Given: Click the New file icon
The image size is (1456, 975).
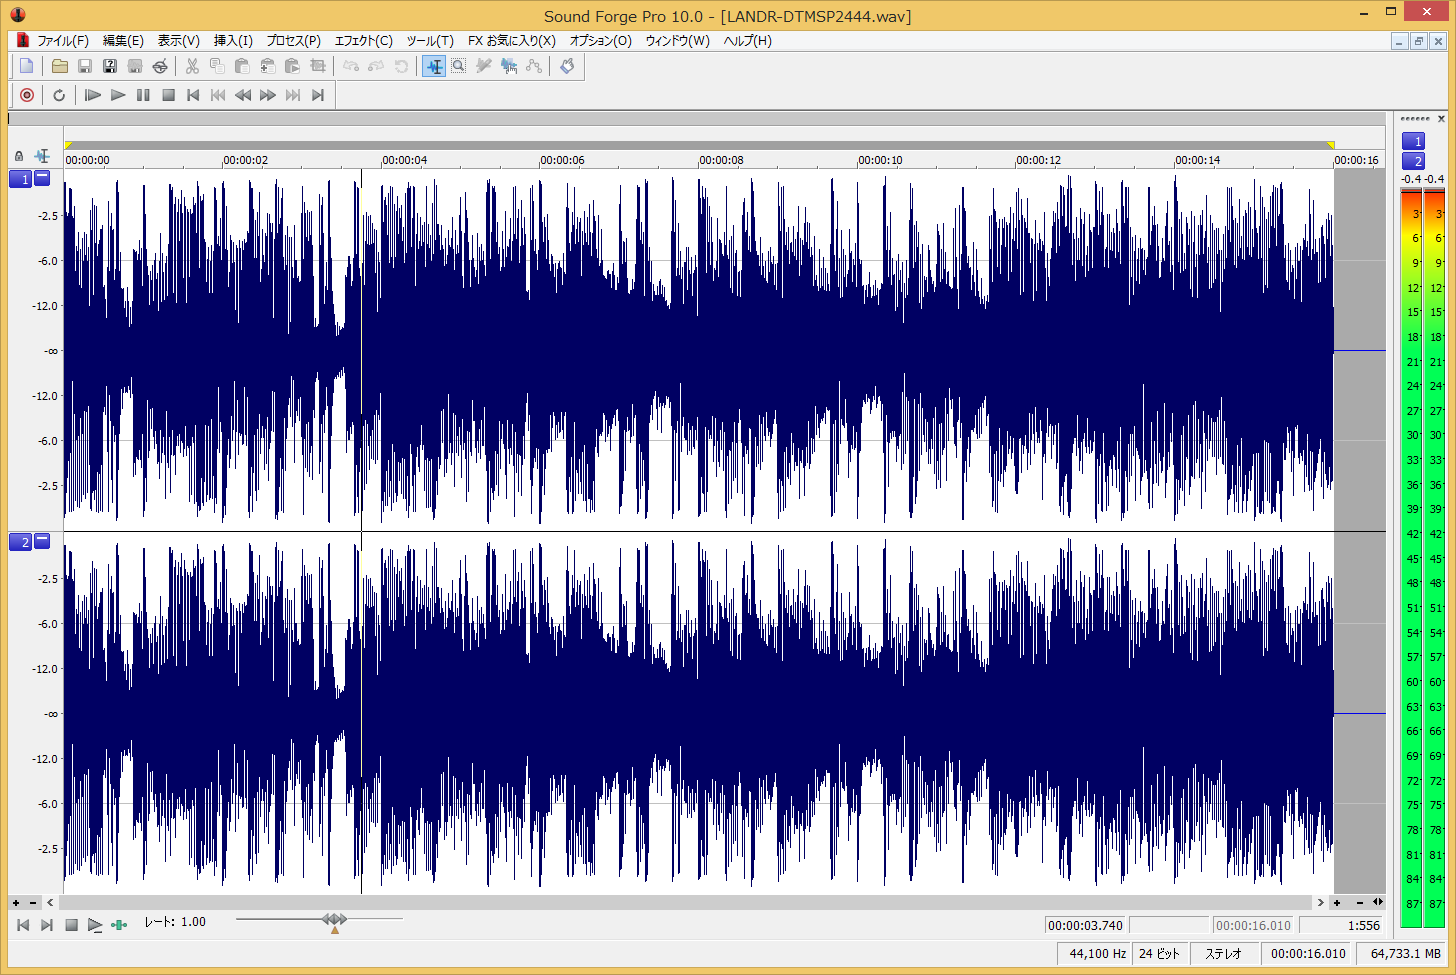Looking at the screenshot, I should coord(27,66).
